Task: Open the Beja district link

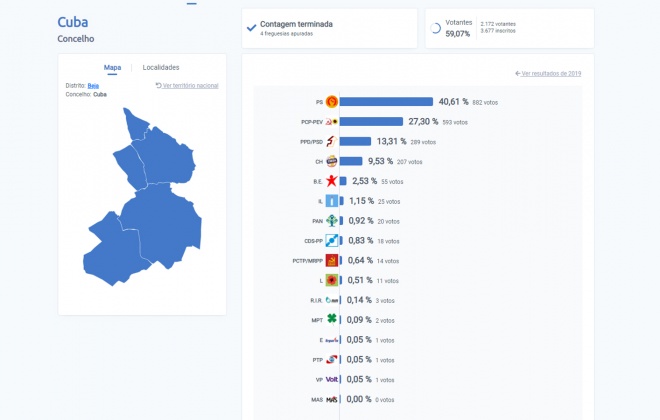Action: point(93,85)
